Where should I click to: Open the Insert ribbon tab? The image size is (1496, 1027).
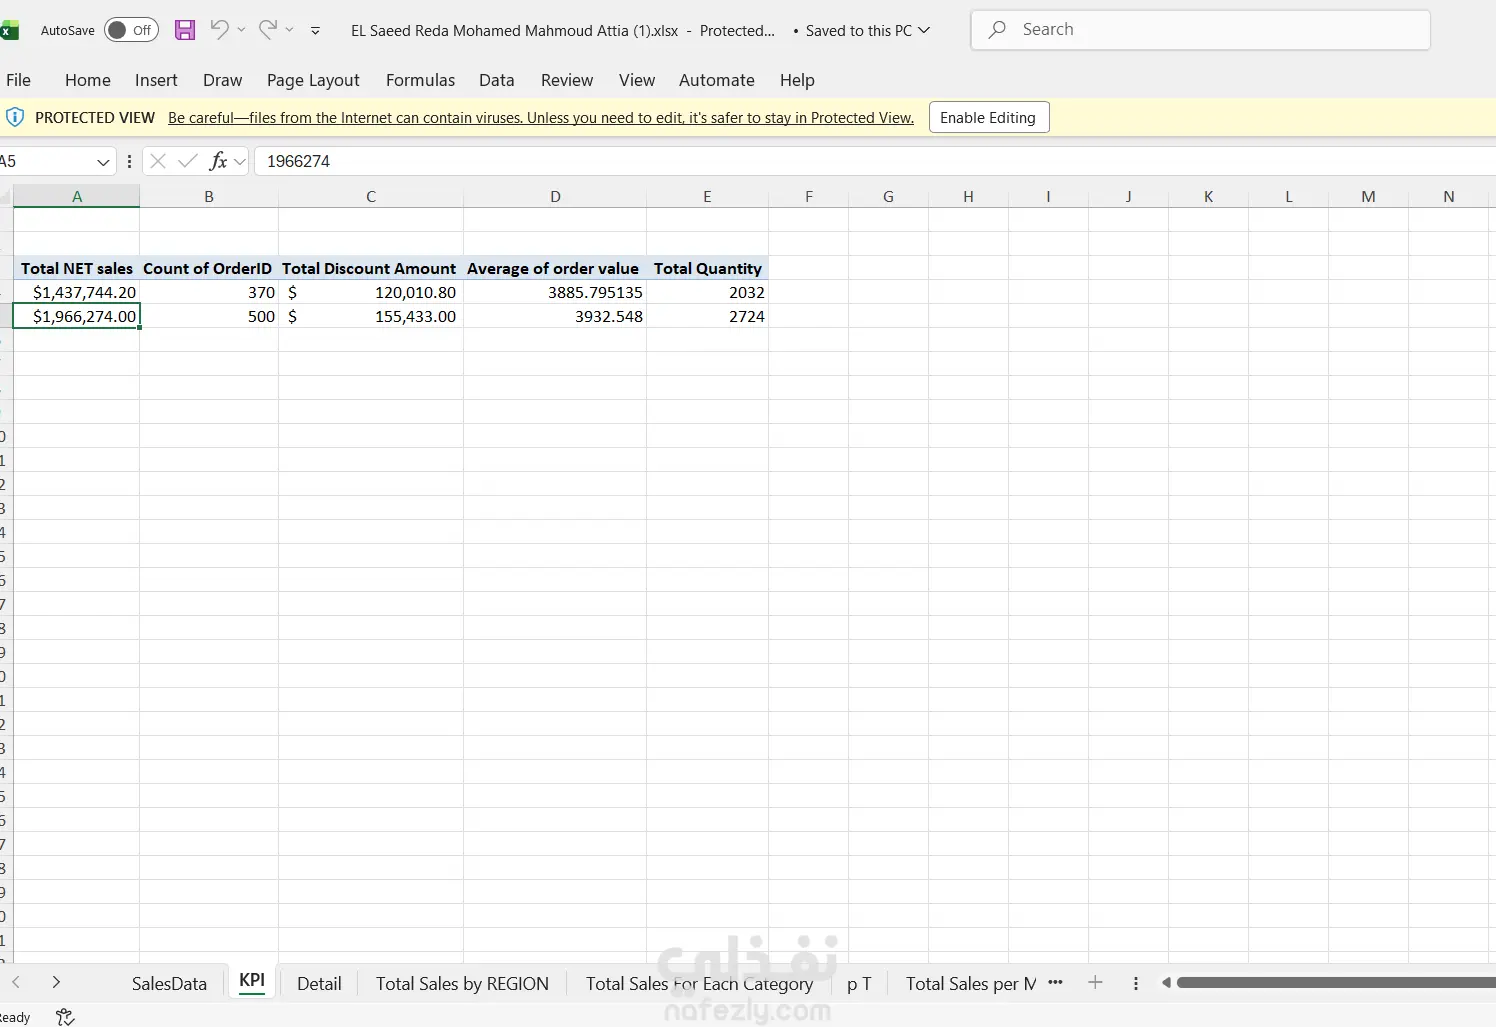tap(156, 80)
